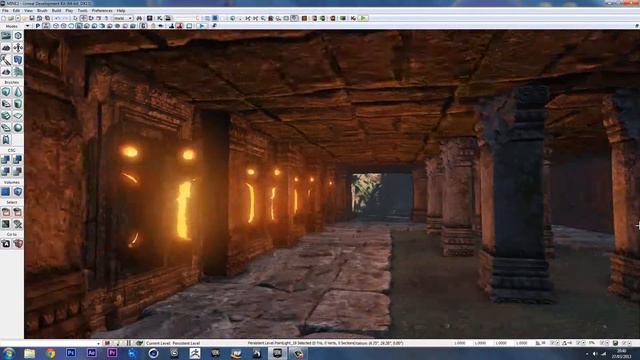Click Show All icon under Select

coord(18,224)
